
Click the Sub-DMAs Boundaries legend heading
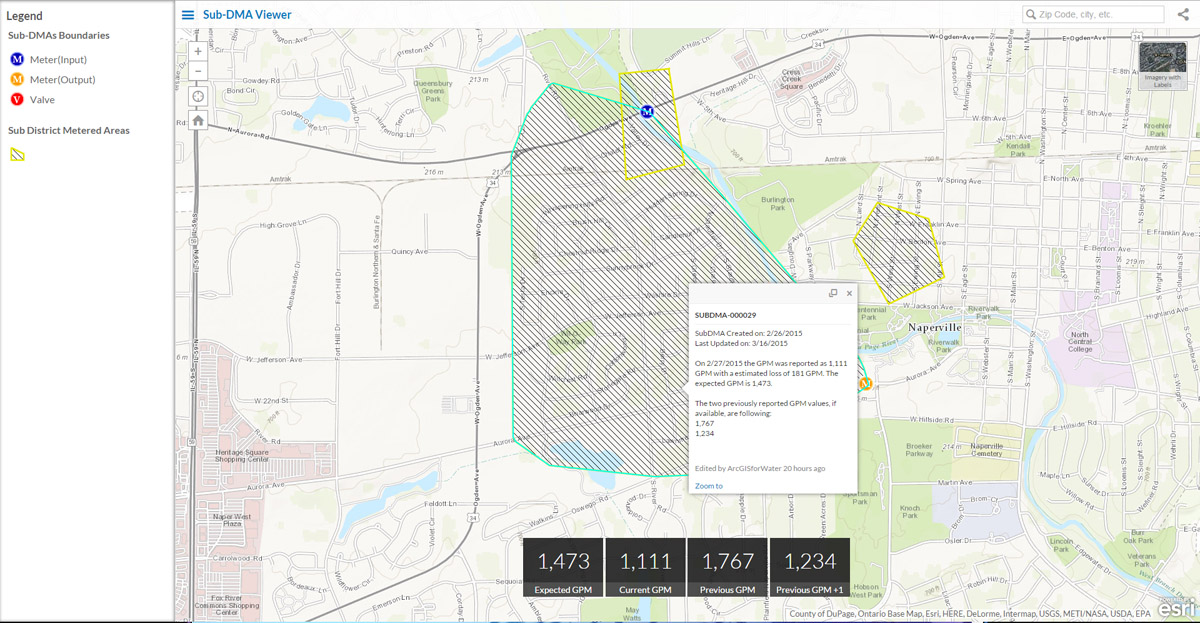59,35
